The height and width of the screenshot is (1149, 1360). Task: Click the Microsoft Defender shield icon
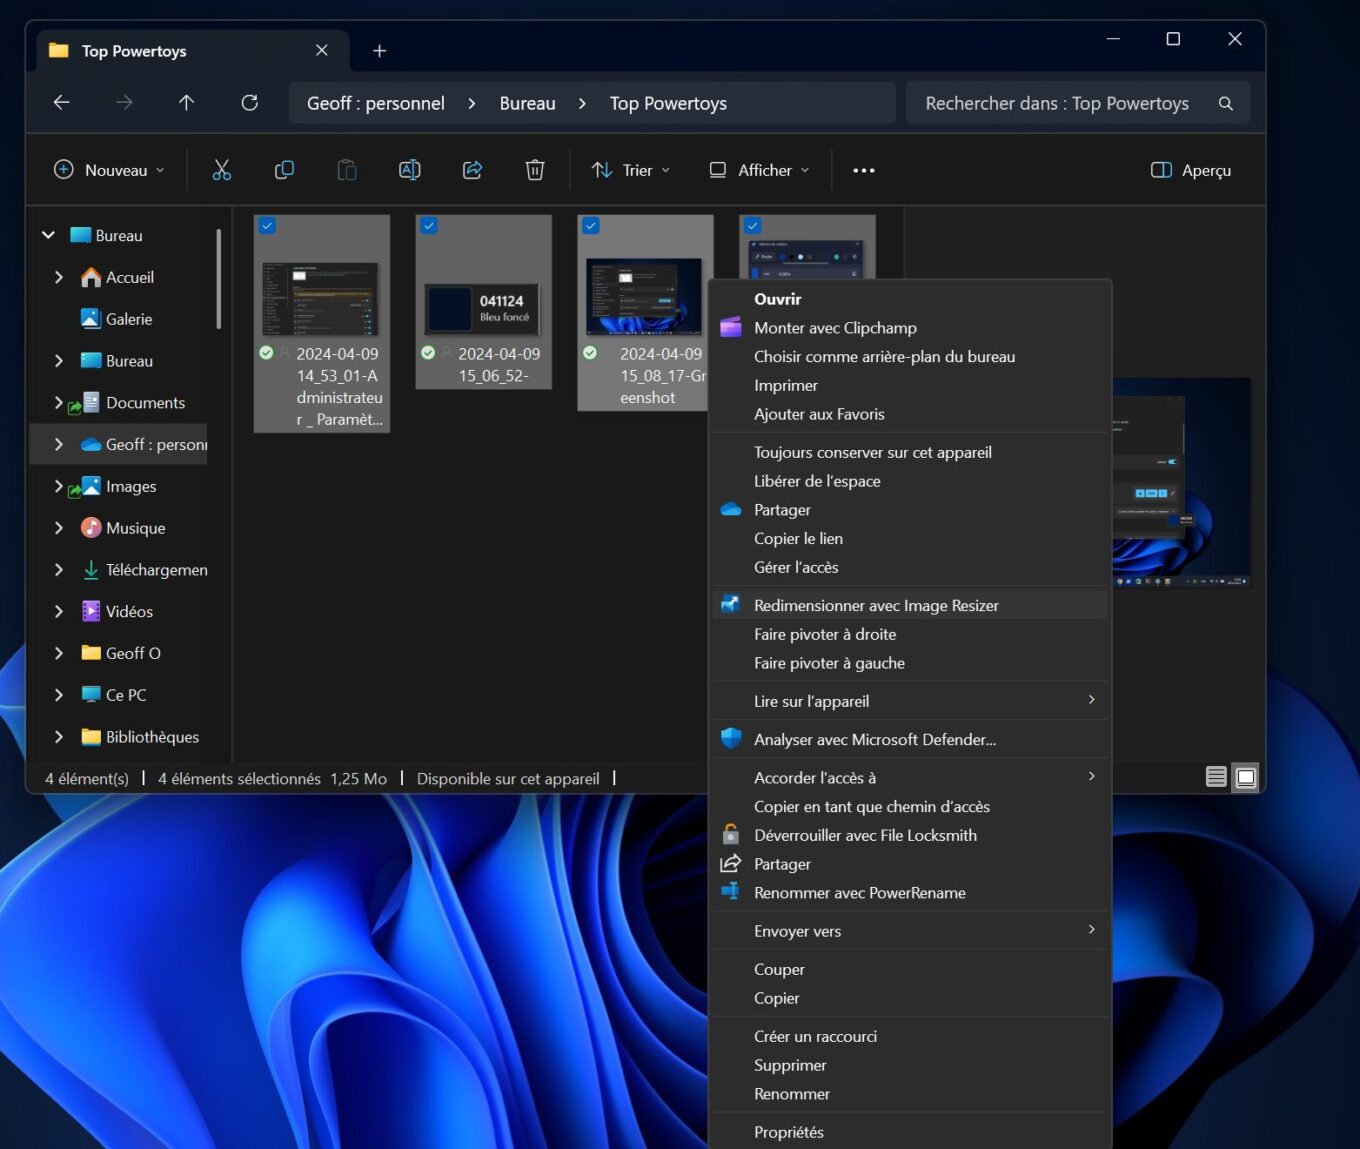coord(731,739)
